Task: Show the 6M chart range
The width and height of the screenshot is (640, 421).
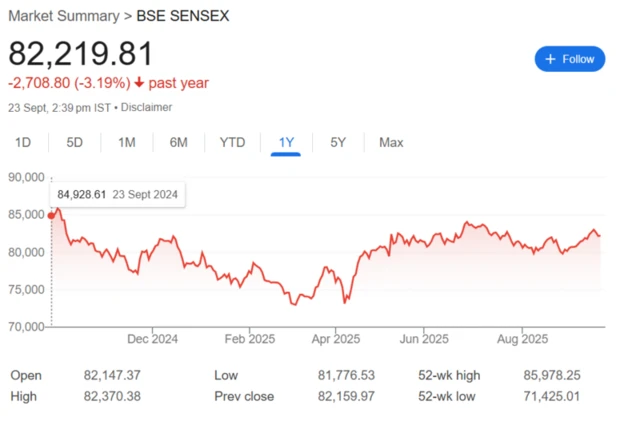Action: tap(178, 143)
